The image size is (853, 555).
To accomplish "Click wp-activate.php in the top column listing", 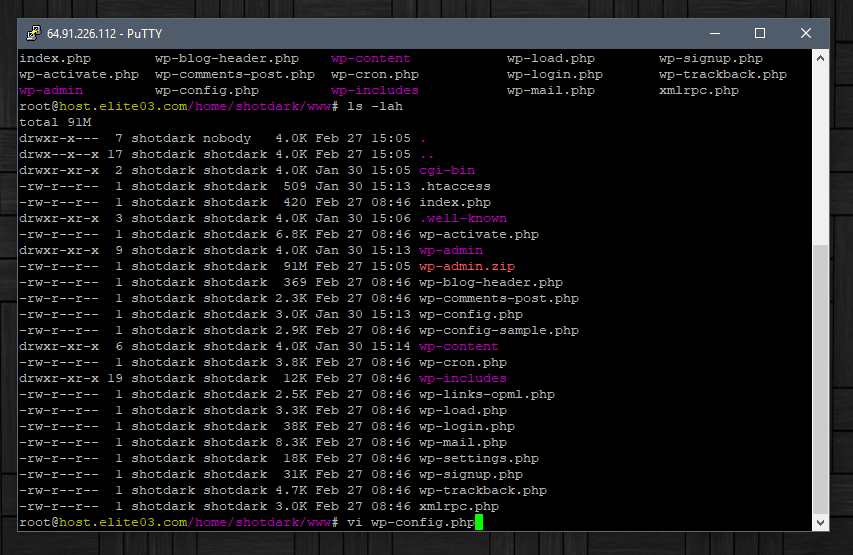I will coord(79,75).
